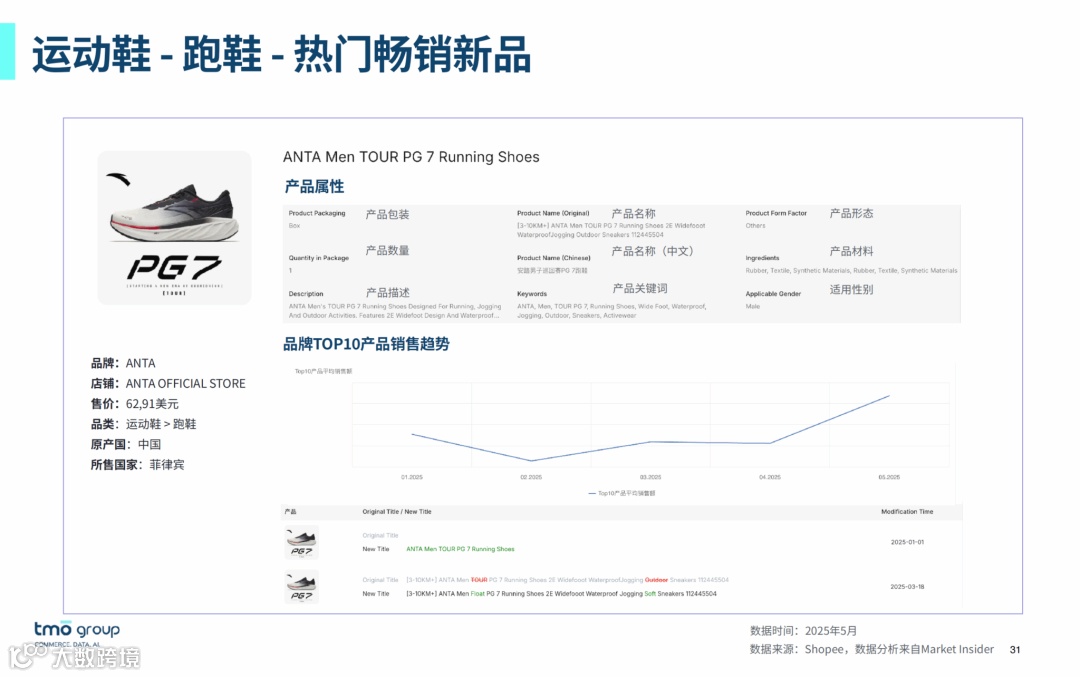1080x677 pixels.
Task: Click the '2025-01-01' modification date
Action: pyautogui.click(x=907, y=542)
